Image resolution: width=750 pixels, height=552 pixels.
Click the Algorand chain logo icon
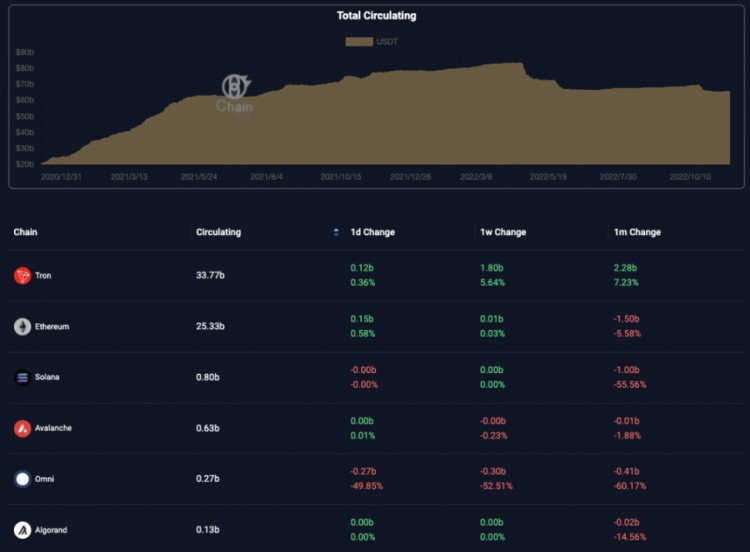point(22,530)
